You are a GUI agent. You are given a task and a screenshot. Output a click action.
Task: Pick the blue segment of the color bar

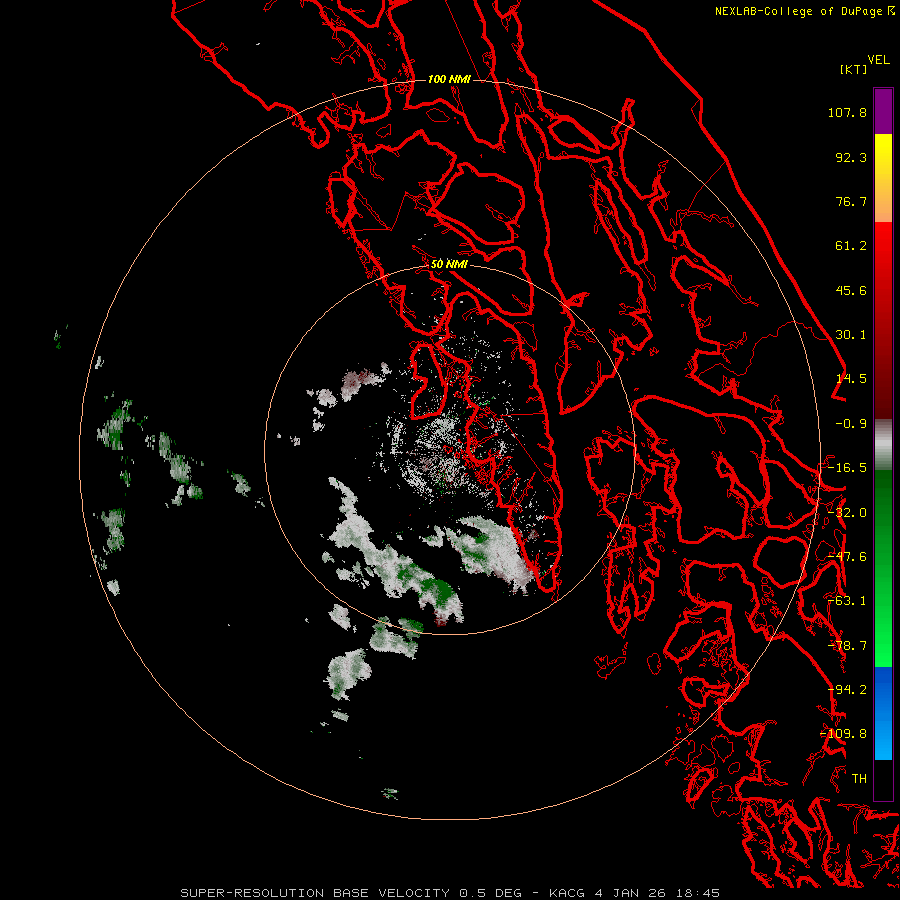tap(883, 713)
